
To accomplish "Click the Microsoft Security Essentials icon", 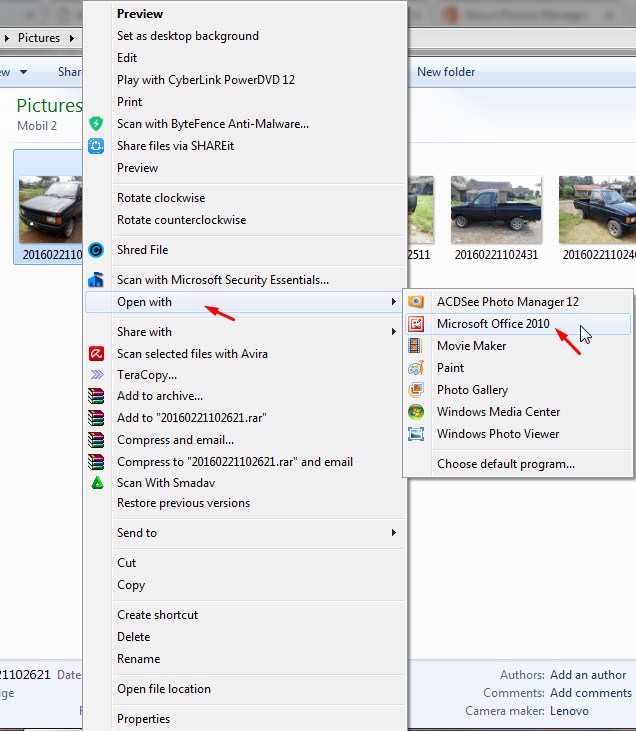I will coord(96,280).
